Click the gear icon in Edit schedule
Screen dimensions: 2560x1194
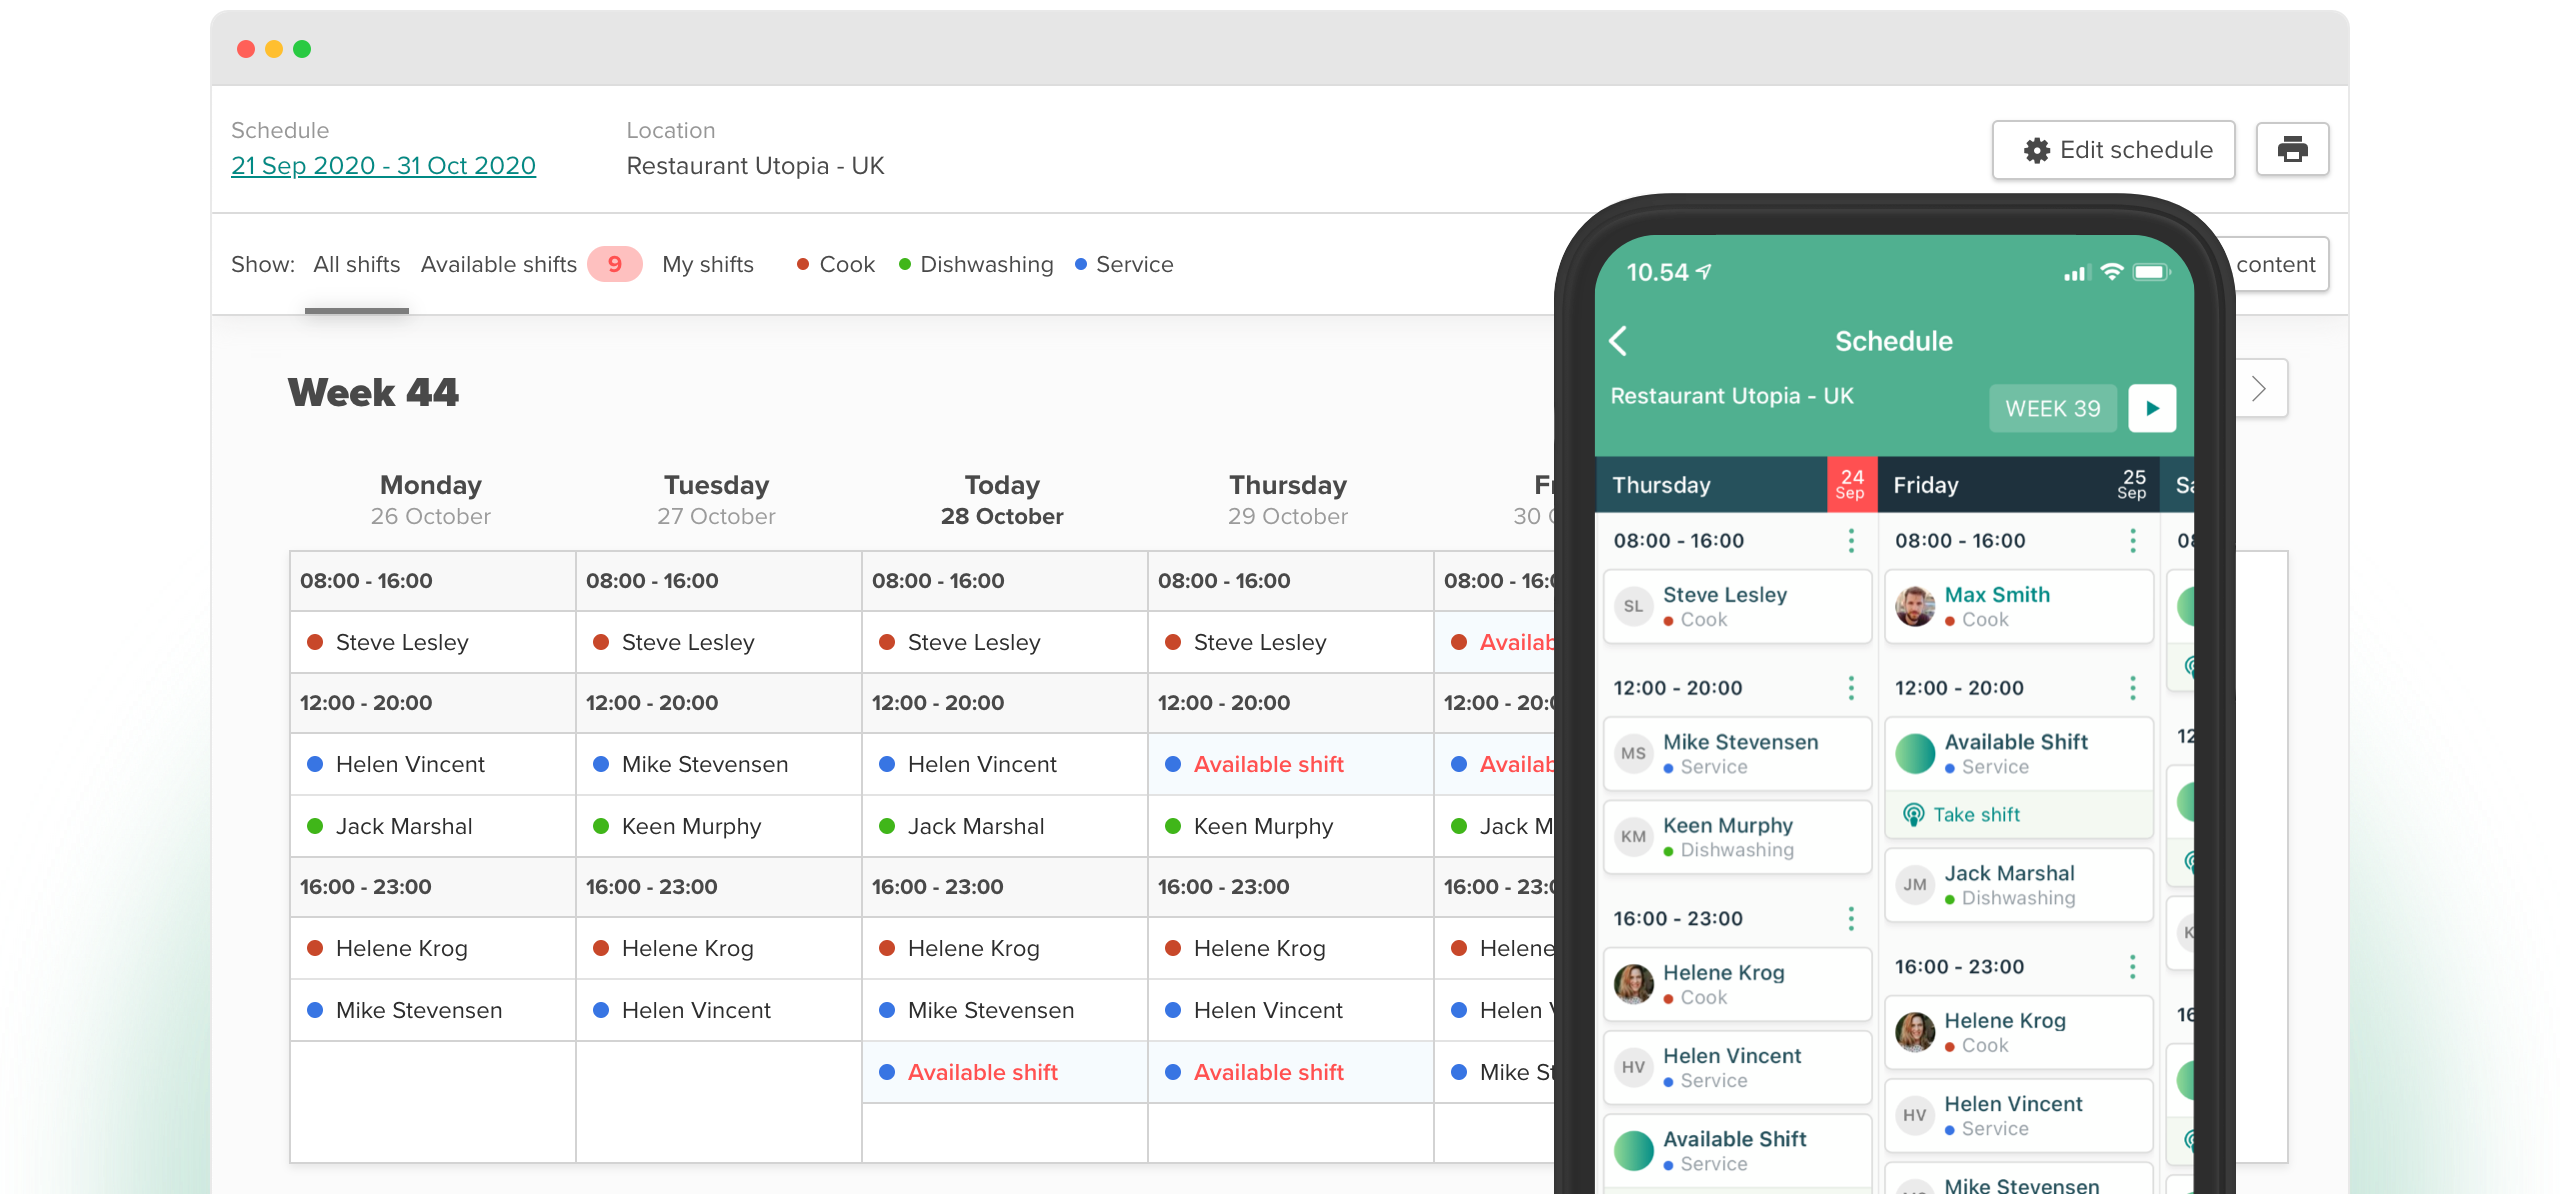[x=2037, y=151]
